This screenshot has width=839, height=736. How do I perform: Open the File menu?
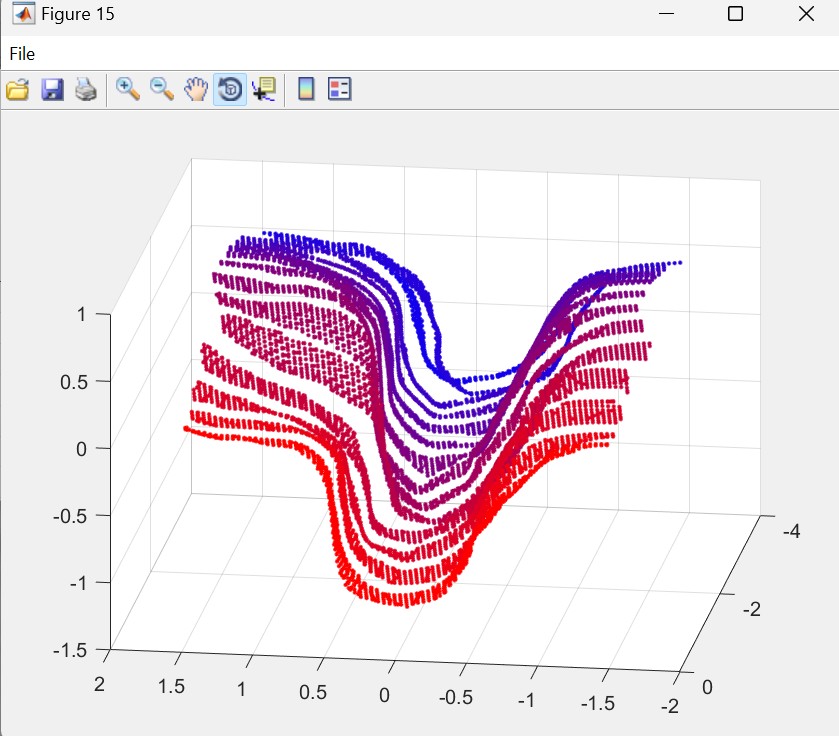[x=22, y=54]
